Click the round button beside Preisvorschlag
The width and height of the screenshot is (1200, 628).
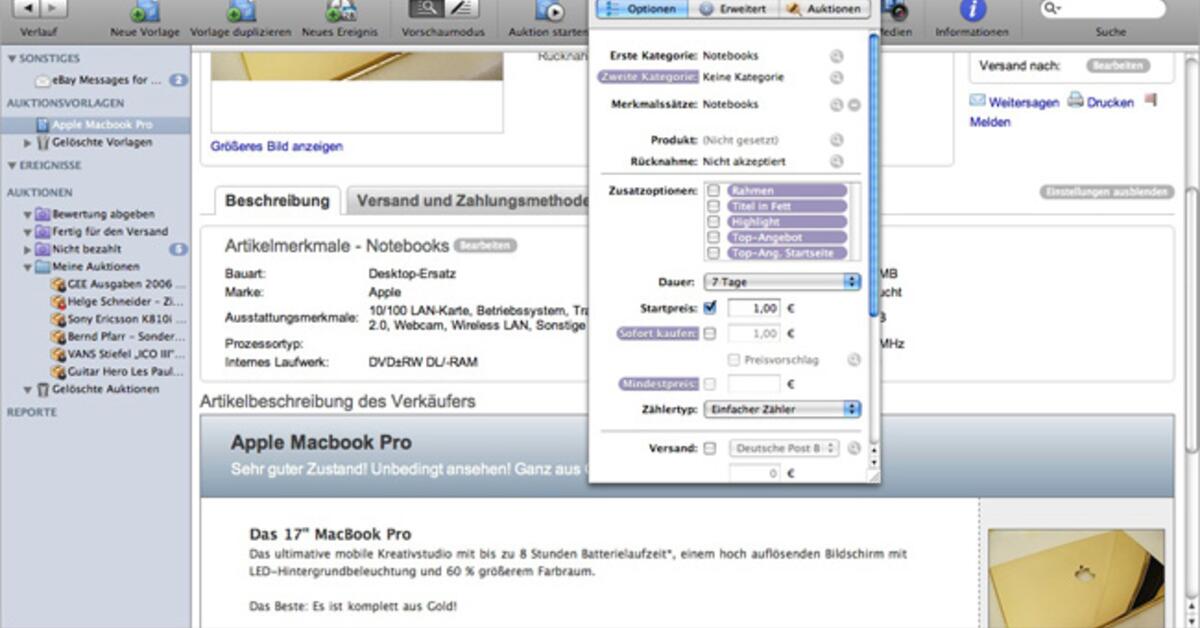pyautogui.click(x=853, y=360)
